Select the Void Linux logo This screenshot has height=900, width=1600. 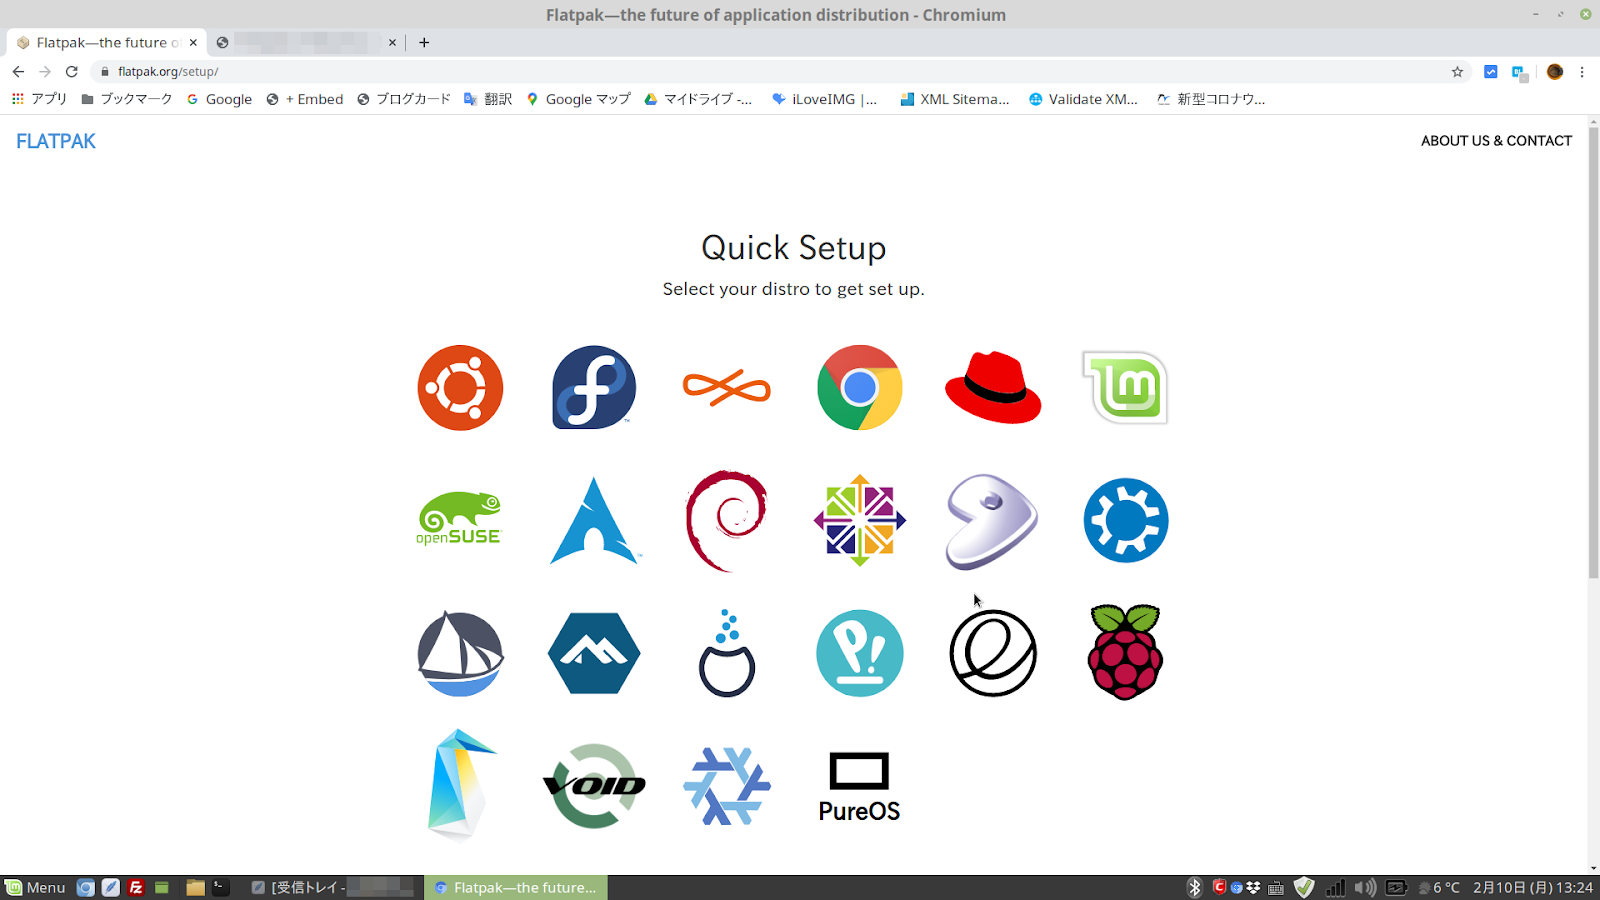click(594, 786)
